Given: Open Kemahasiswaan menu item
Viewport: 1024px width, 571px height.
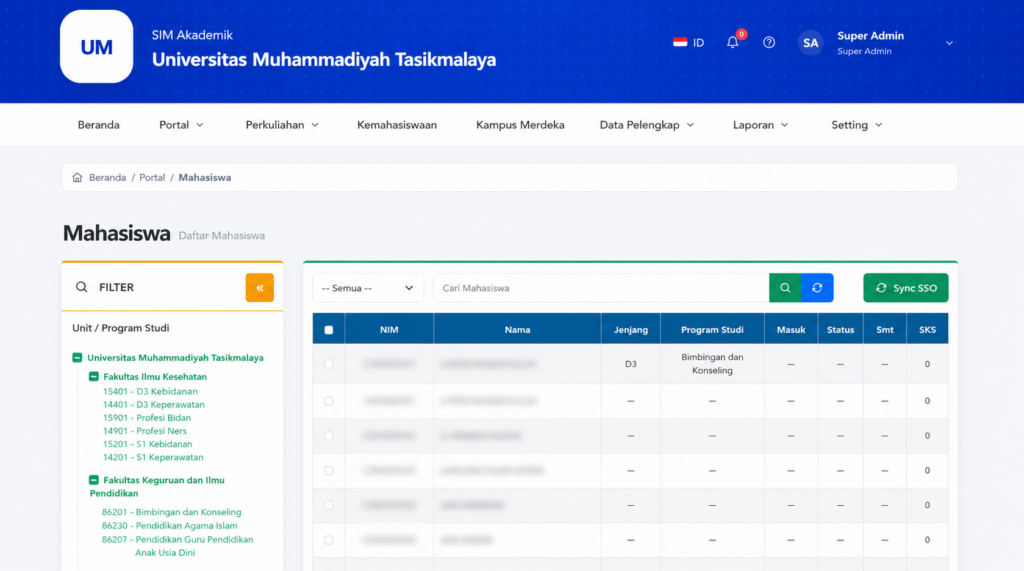Looking at the screenshot, I should tap(396, 125).
